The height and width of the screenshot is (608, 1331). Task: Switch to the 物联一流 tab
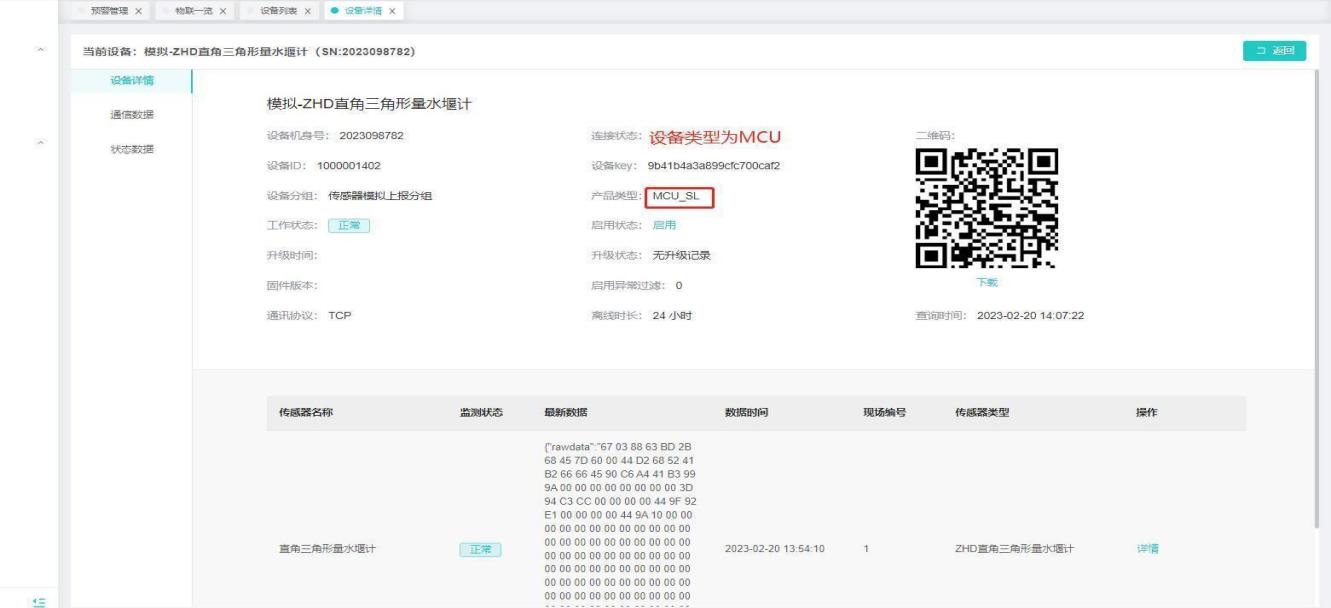click(x=193, y=11)
